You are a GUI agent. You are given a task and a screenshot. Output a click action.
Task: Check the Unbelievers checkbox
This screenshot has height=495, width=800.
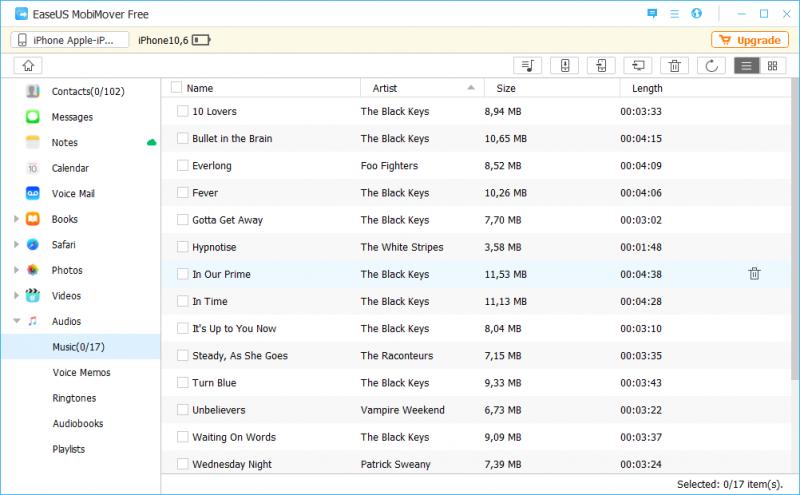(x=182, y=409)
